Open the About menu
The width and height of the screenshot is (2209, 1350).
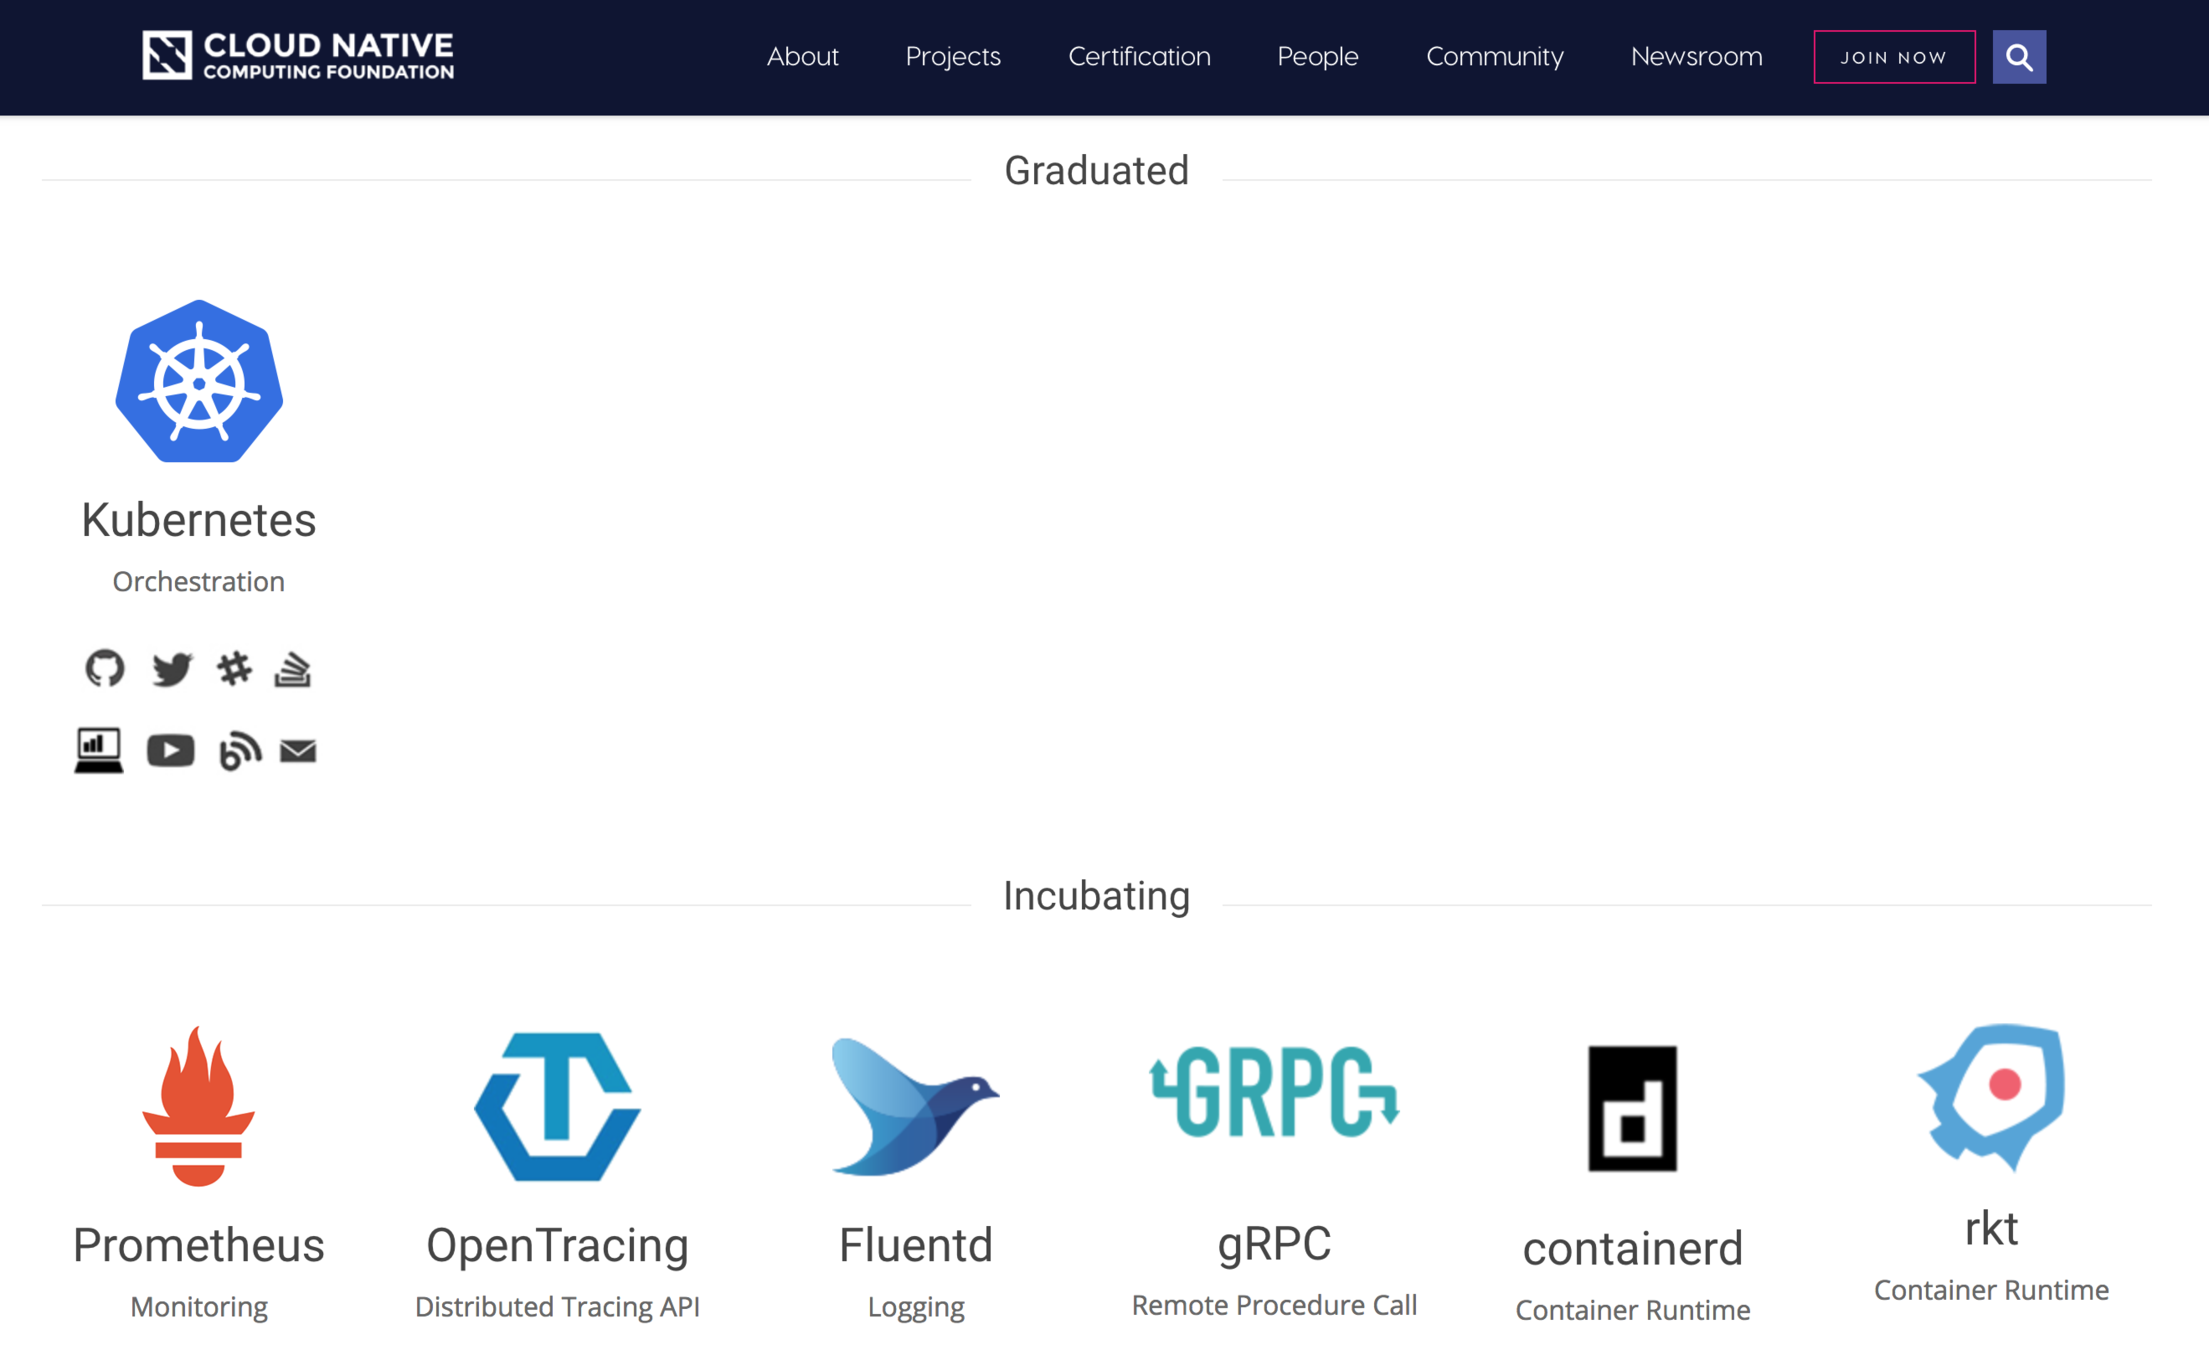pos(802,57)
